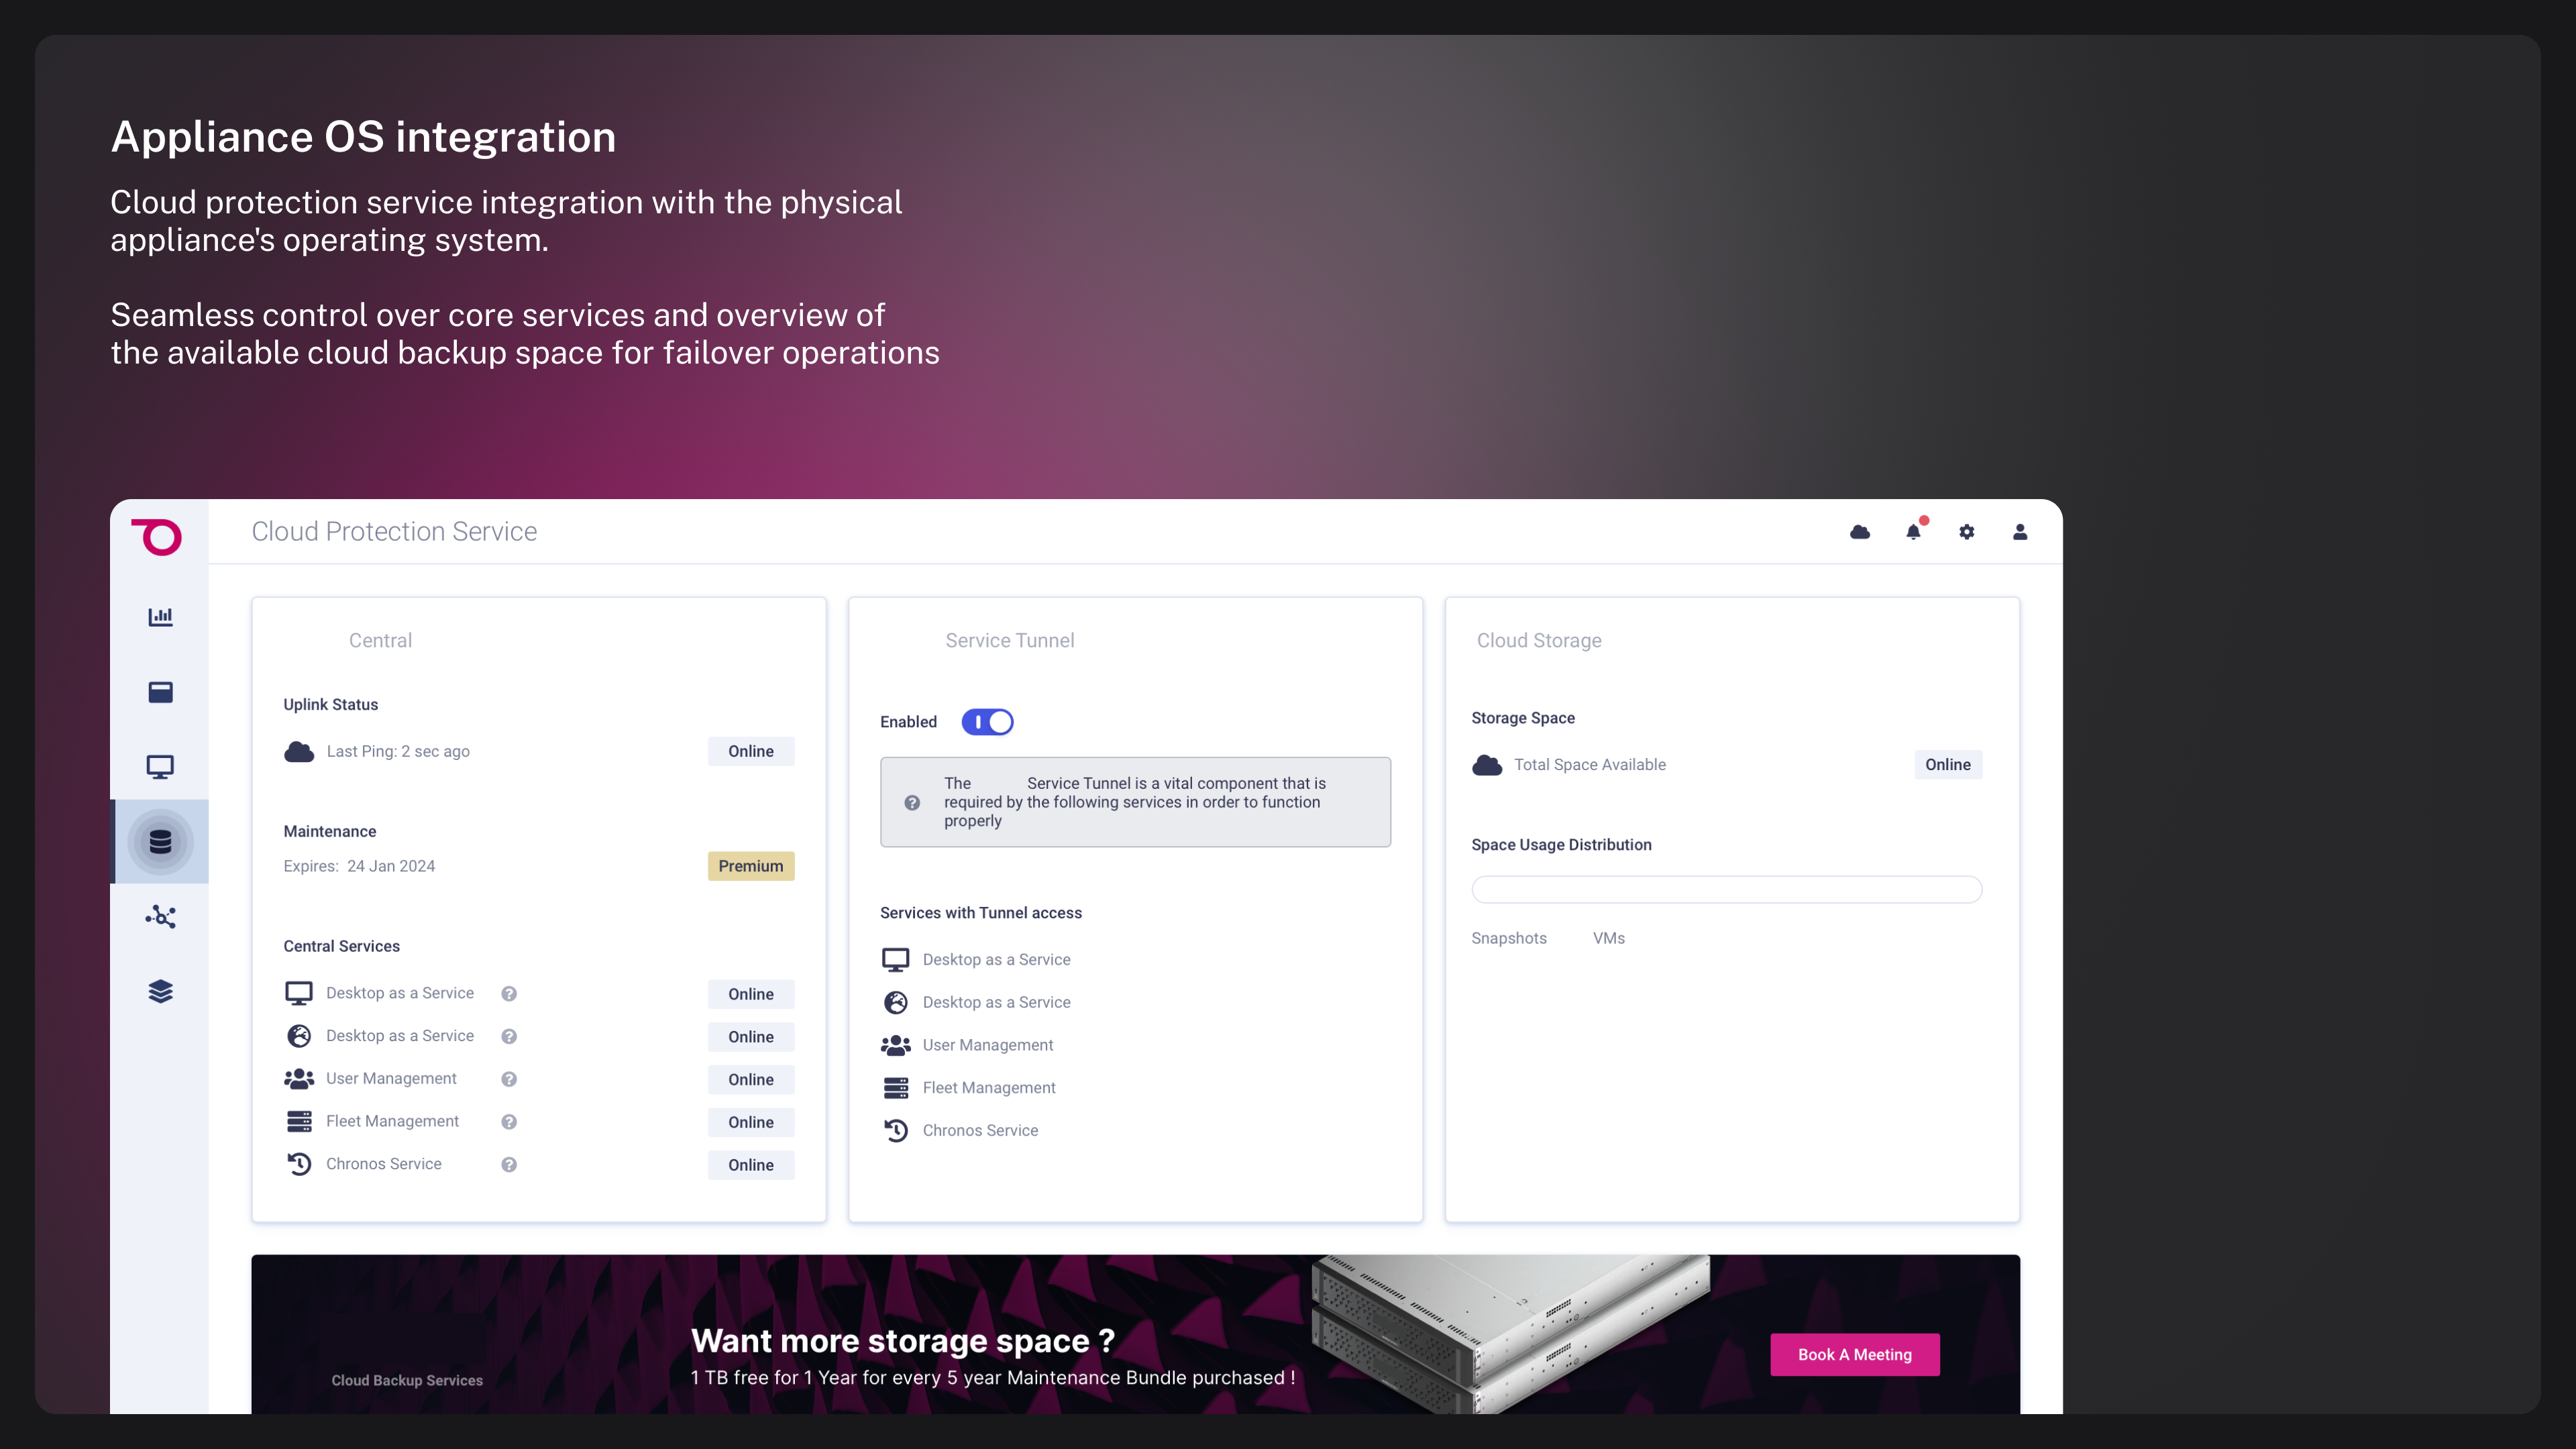Open notifications bell icon

pyautogui.click(x=1913, y=532)
